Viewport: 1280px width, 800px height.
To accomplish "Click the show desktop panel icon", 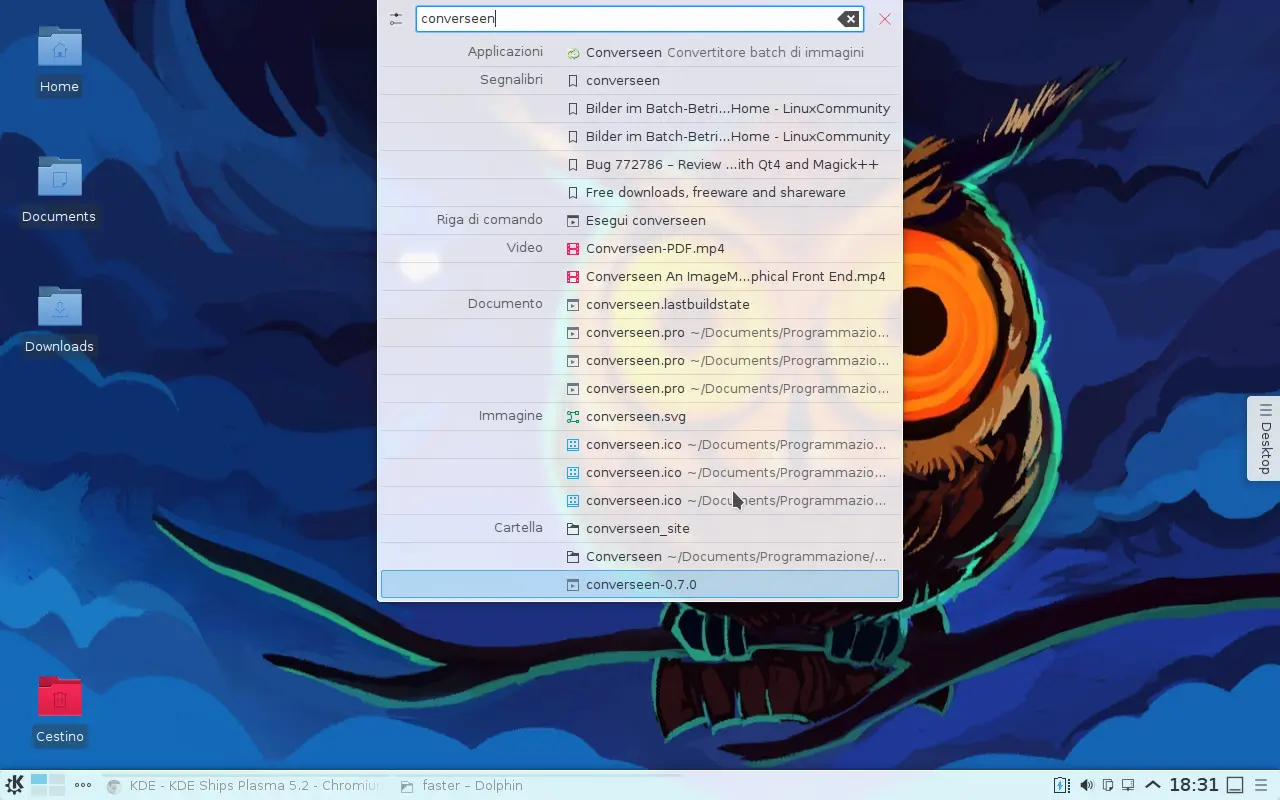I will coord(1235,785).
